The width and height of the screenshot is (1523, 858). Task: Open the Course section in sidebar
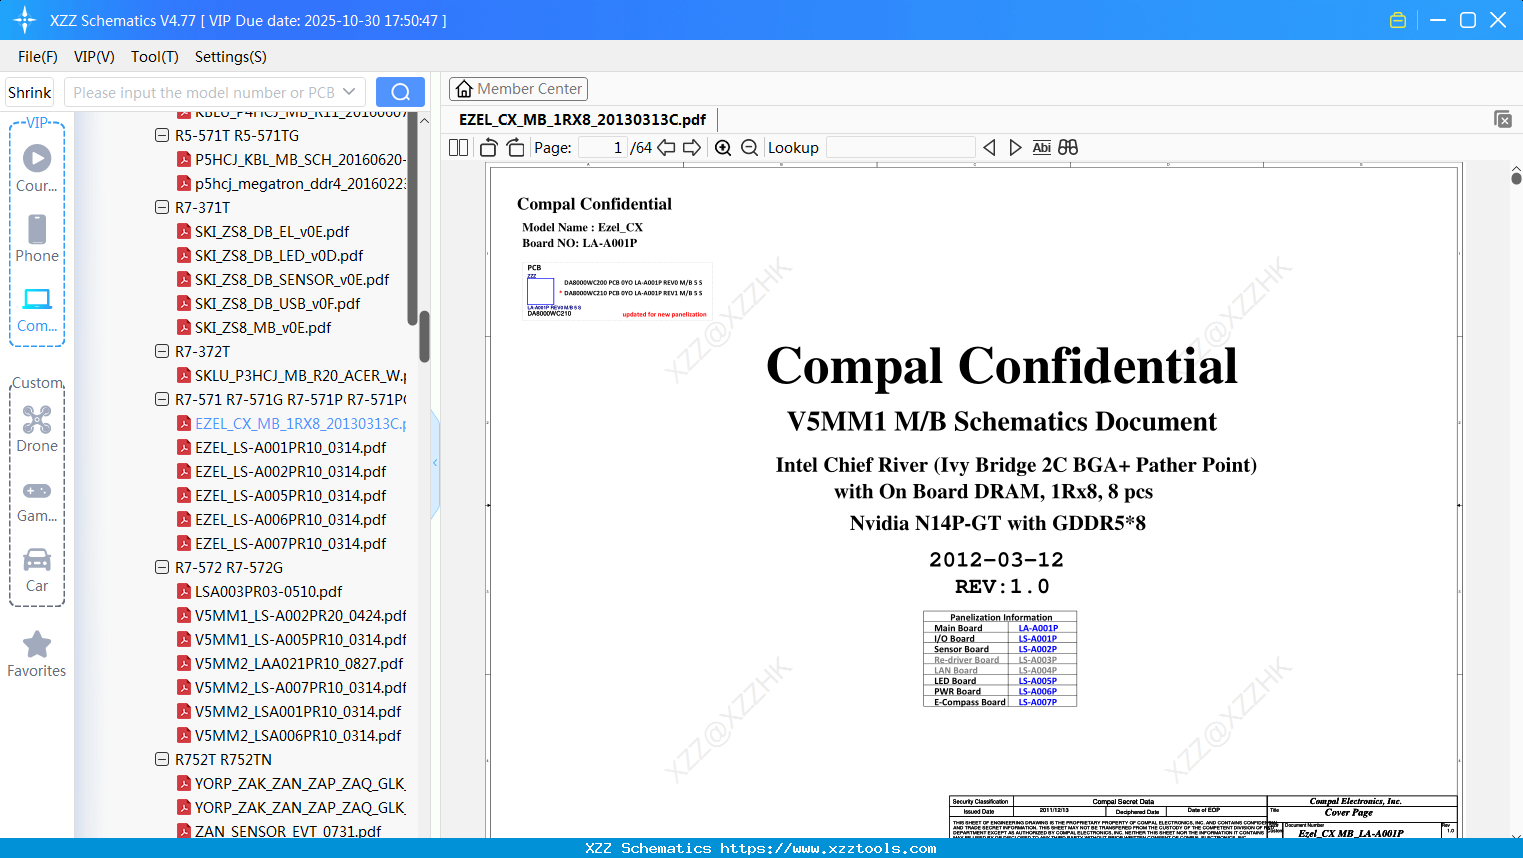[x=37, y=169]
